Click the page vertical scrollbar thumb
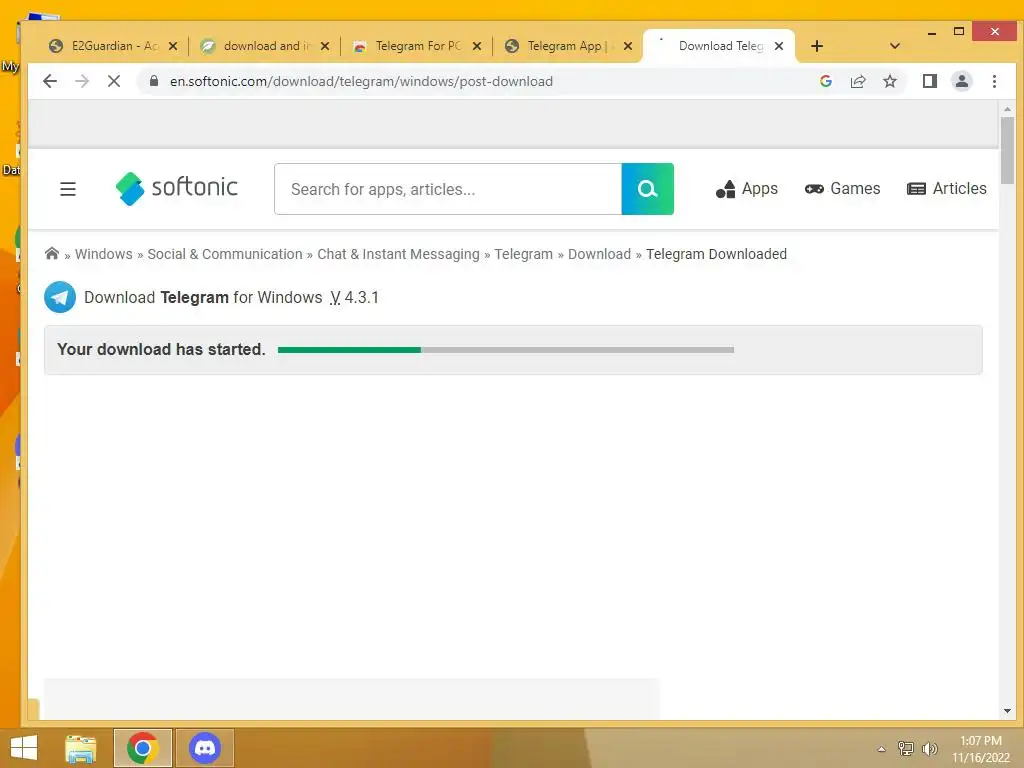This screenshot has height=768, width=1024. pos(1007,150)
